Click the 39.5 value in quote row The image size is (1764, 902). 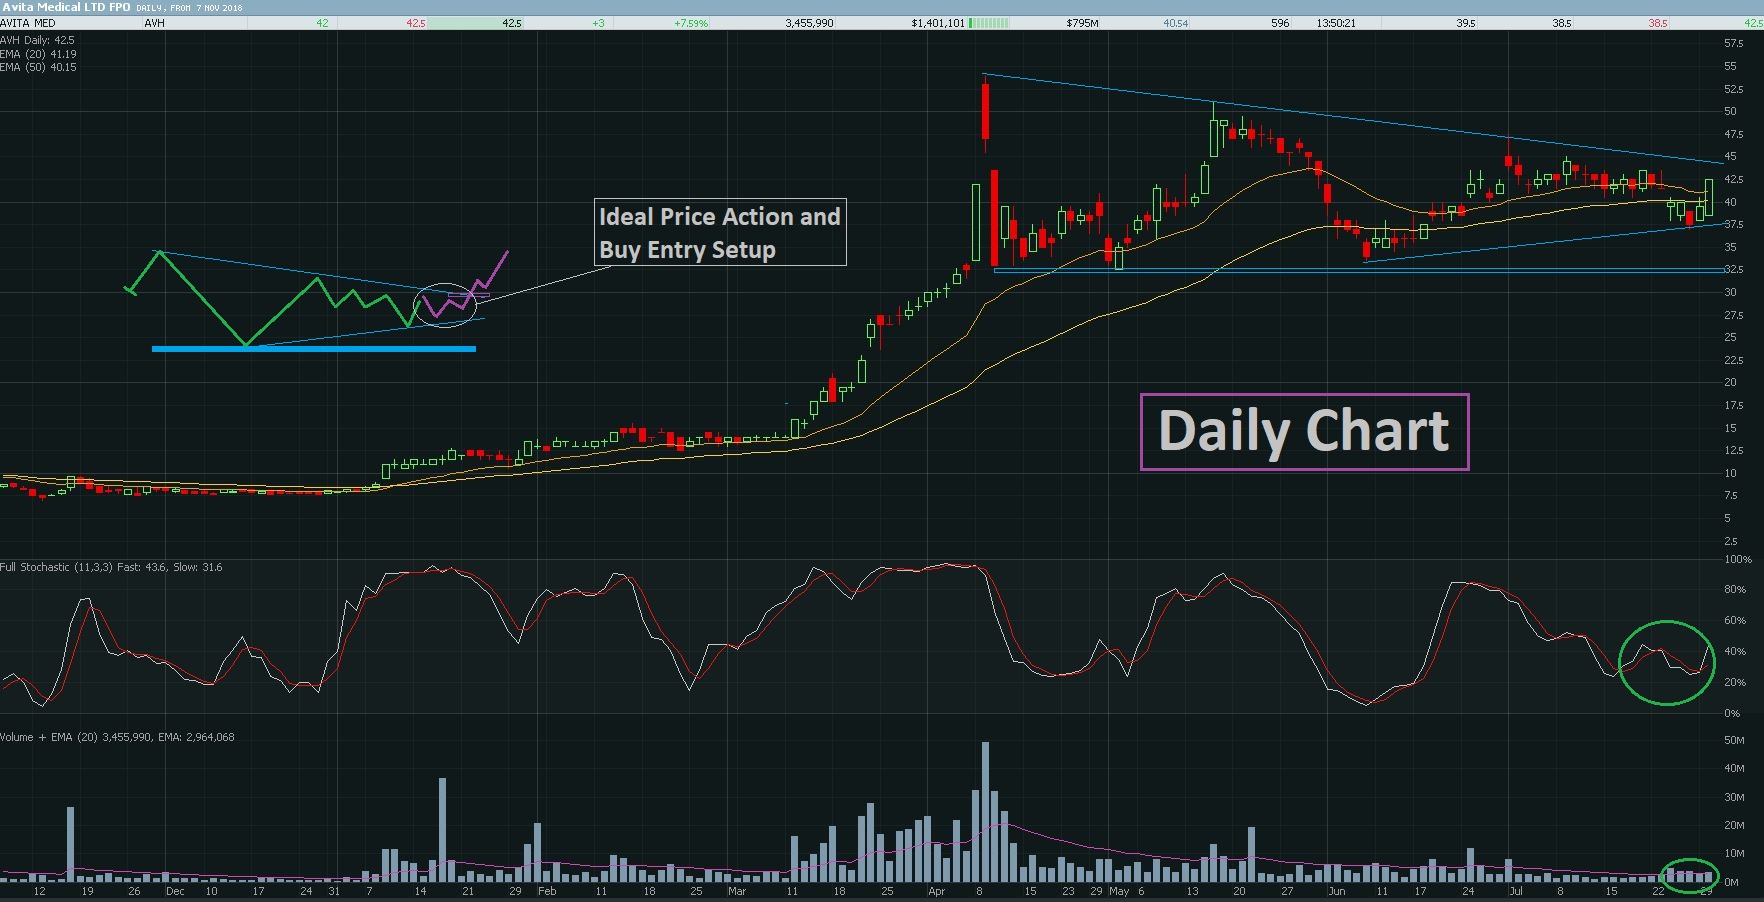1466,23
